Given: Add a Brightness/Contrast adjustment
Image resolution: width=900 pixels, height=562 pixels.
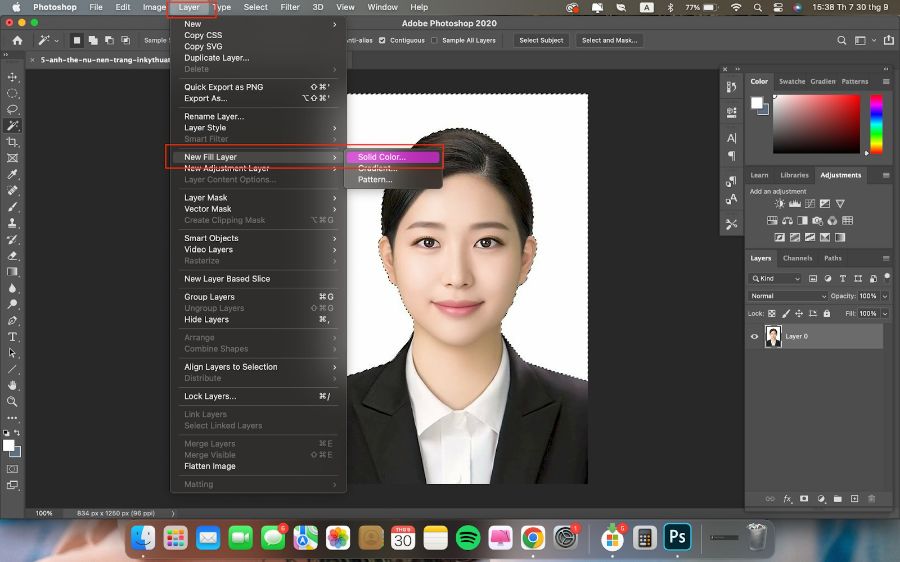Looking at the screenshot, I should click(x=779, y=204).
